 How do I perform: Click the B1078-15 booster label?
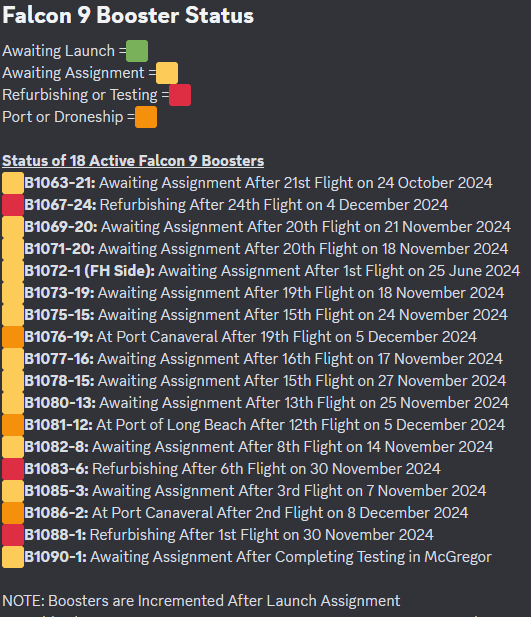point(59,381)
